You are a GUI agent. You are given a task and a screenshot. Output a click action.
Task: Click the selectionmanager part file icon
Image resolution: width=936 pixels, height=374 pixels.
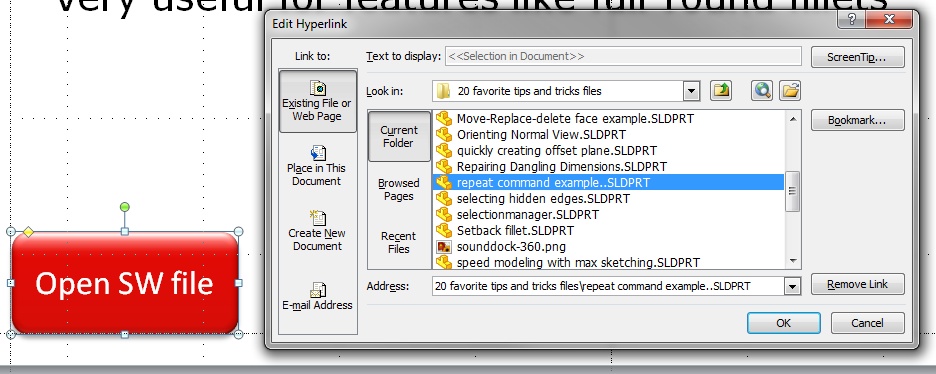(x=444, y=214)
